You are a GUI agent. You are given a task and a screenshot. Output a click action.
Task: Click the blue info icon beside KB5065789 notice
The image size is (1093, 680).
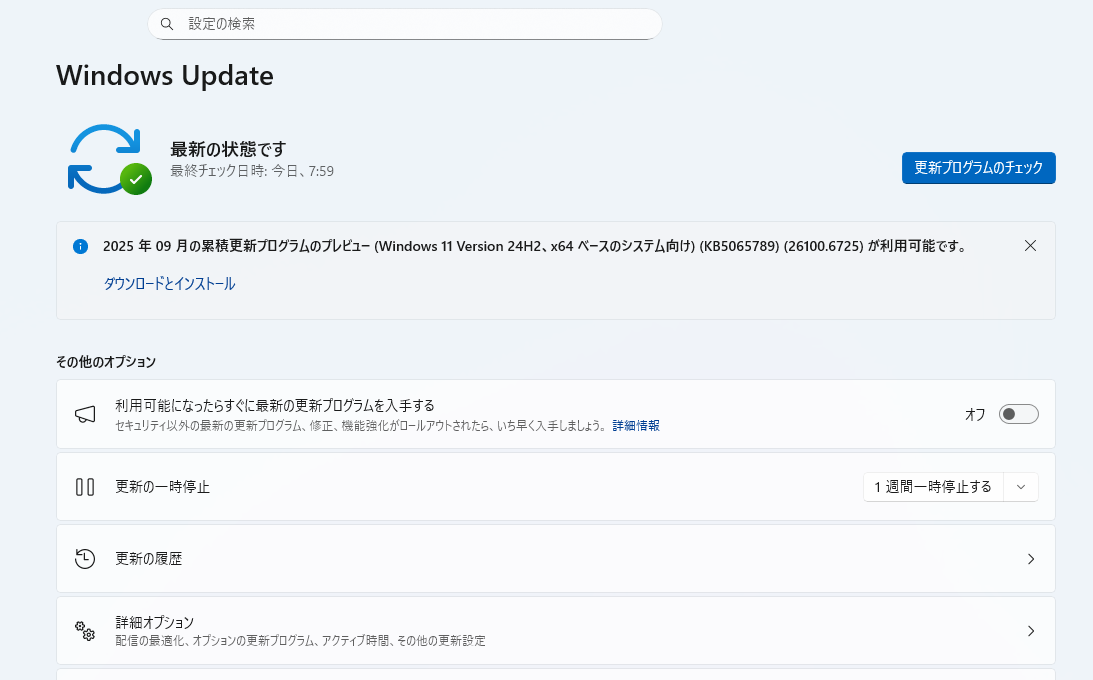[81, 246]
